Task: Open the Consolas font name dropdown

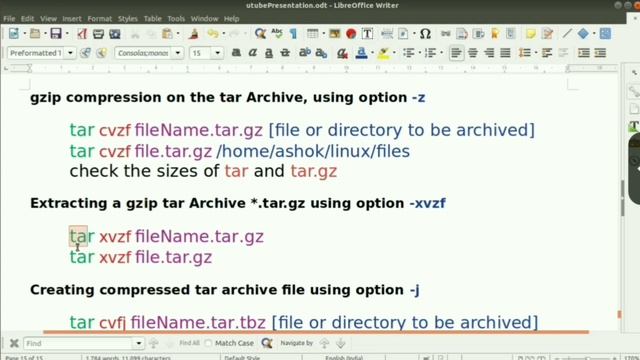Action: click(x=178, y=53)
